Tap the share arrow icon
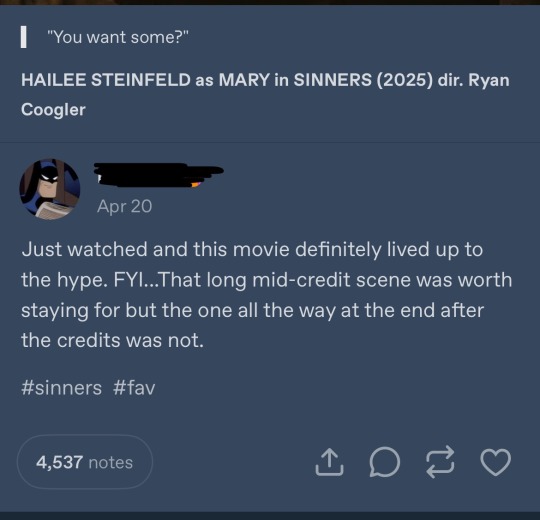The image size is (540, 520). (x=329, y=462)
